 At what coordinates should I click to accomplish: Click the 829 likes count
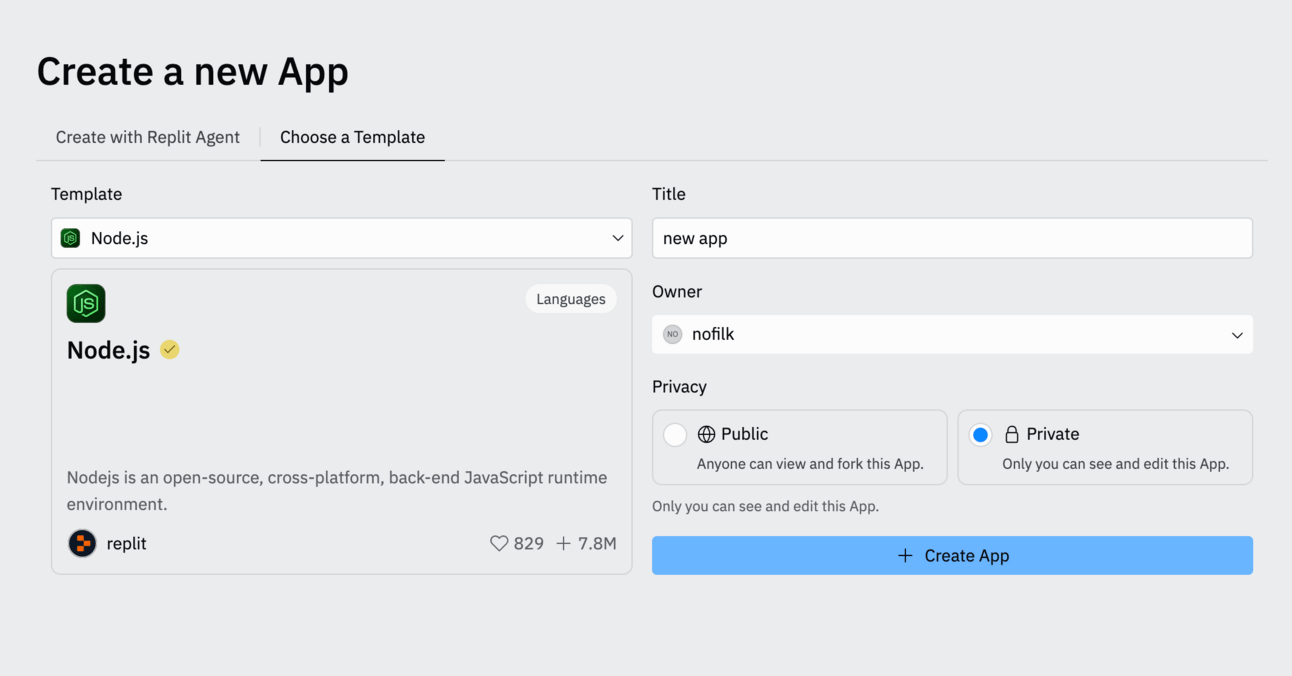[529, 544]
